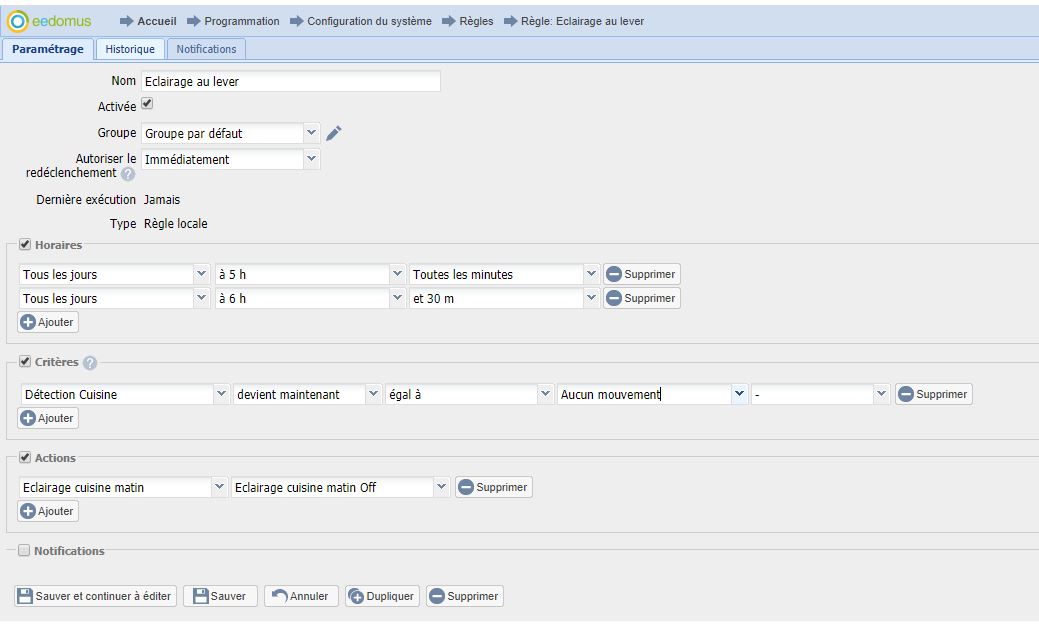Click the arrow icon before Programmation

pyautogui.click(x=193, y=21)
